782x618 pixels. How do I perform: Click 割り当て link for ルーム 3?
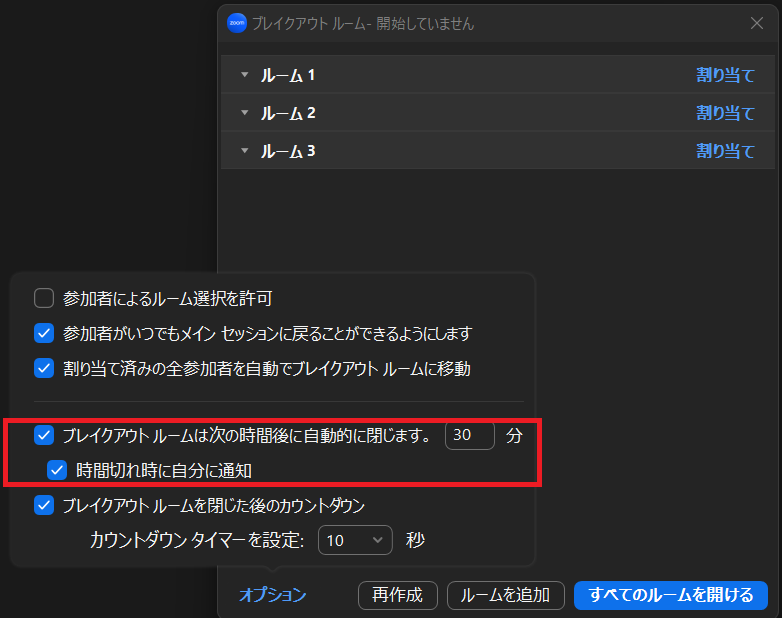725,151
